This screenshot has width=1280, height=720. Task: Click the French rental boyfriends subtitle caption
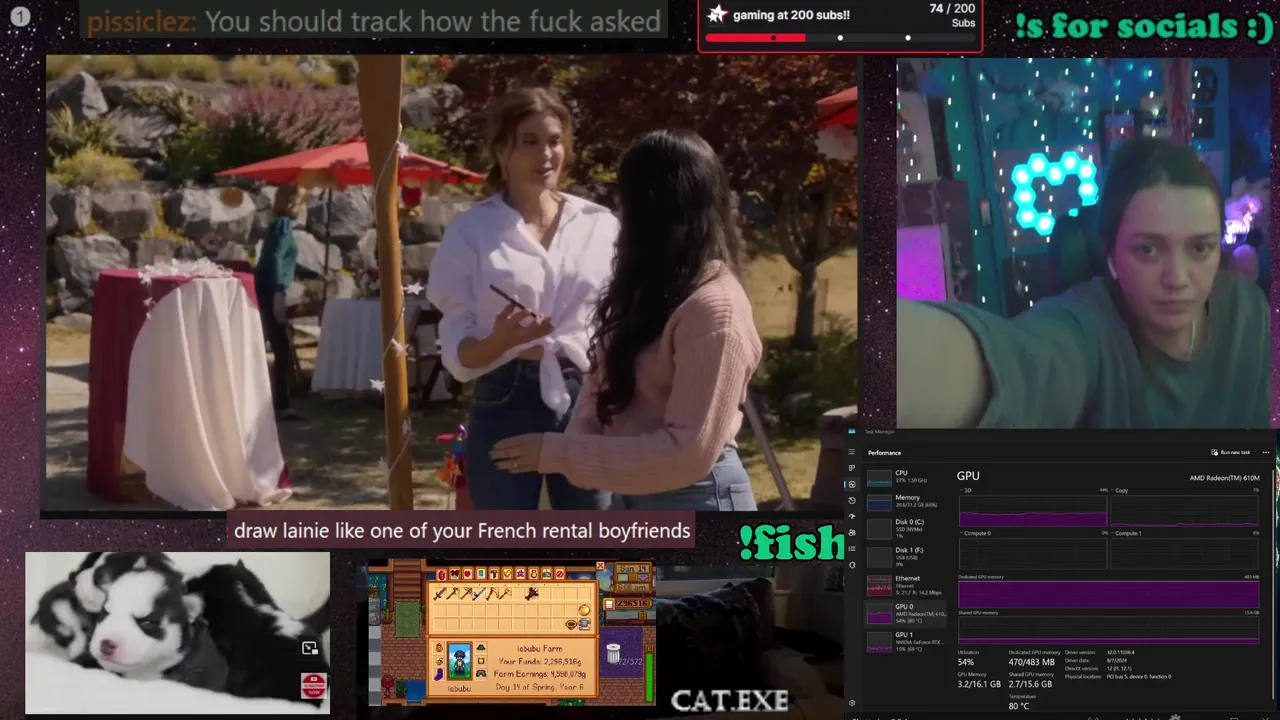click(462, 530)
